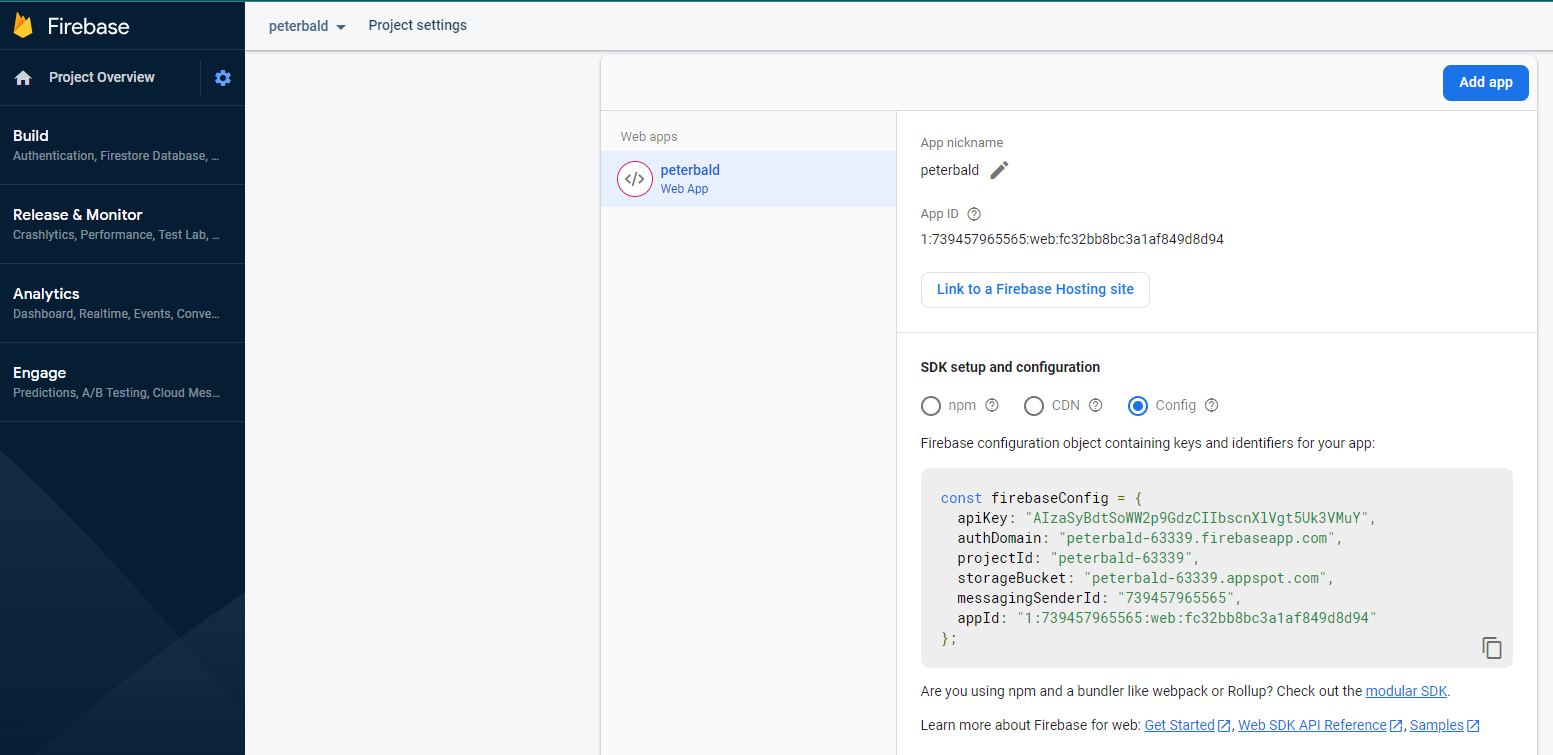Click the help icon next to npm
The height and width of the screenshot is (755, 1553).
tap(992, 405)
